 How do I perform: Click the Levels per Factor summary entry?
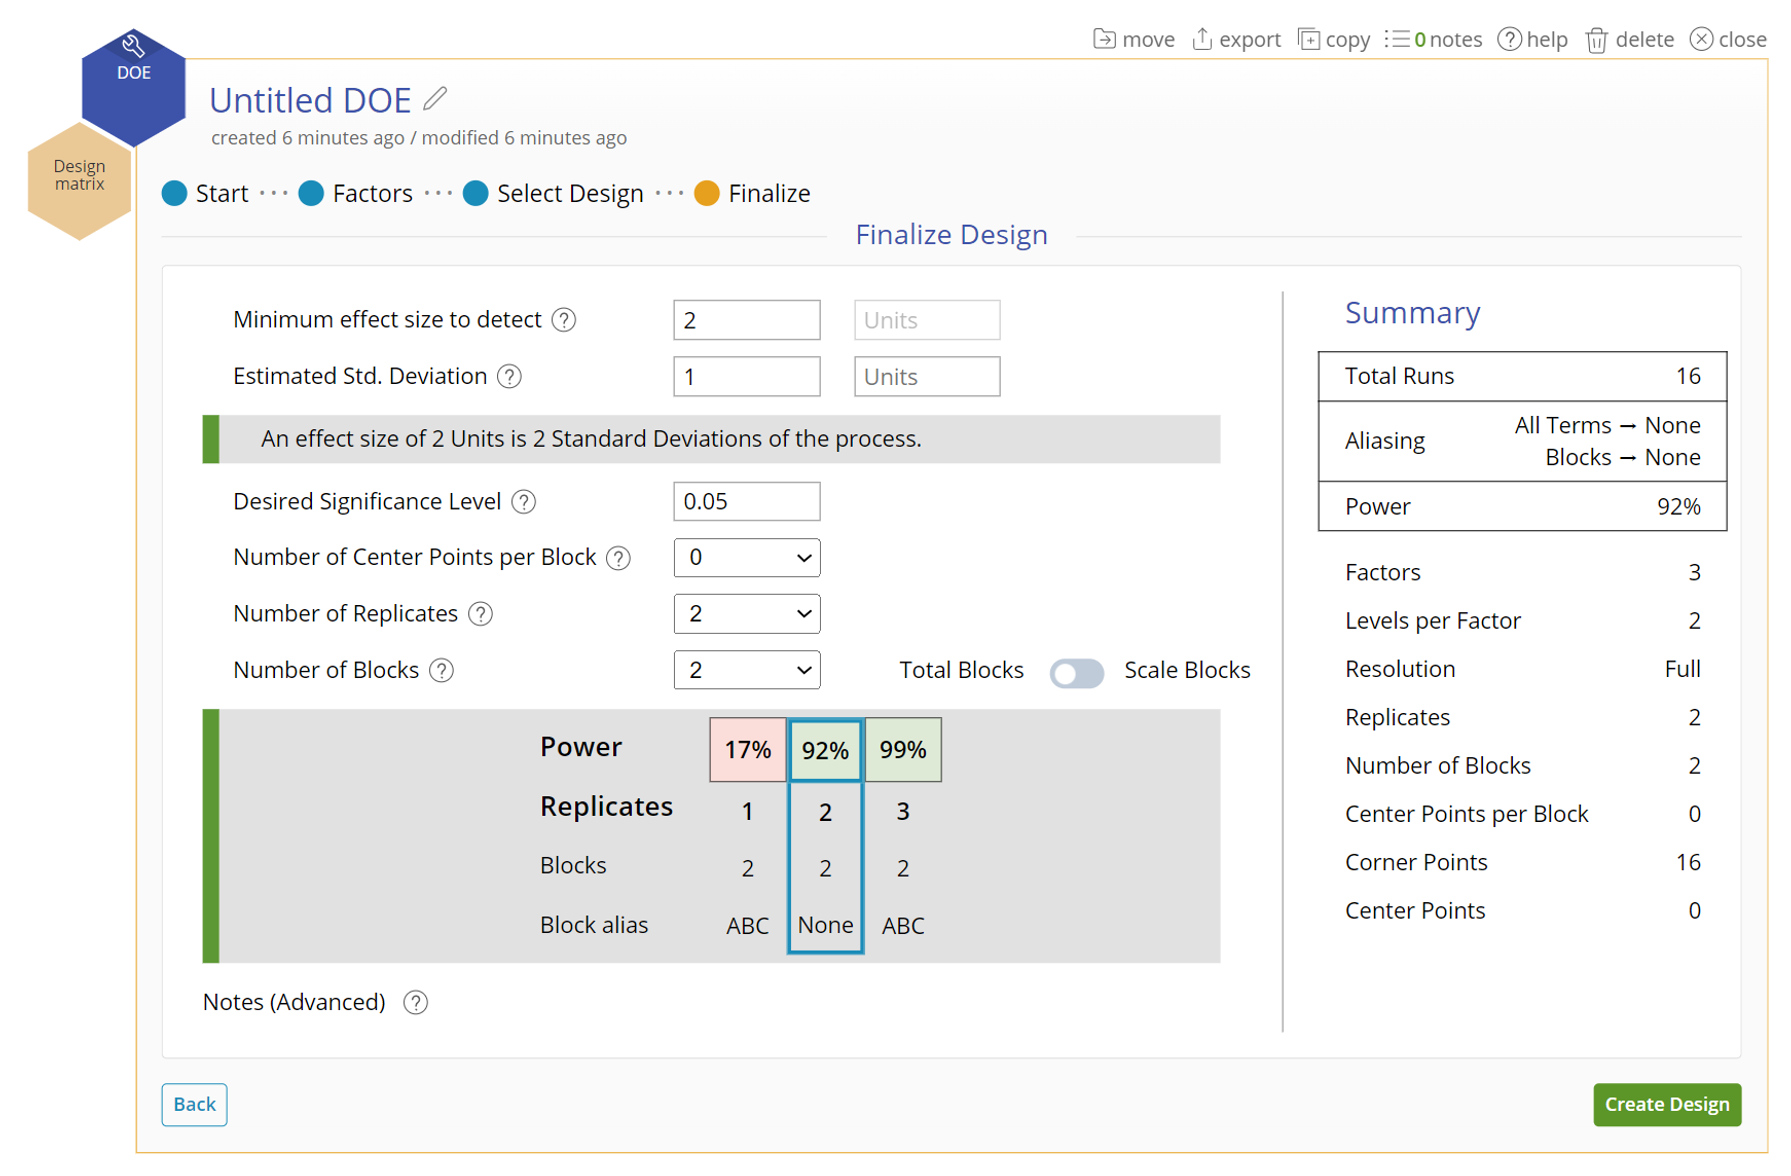pyautogui.click(x=1522, y=620)
